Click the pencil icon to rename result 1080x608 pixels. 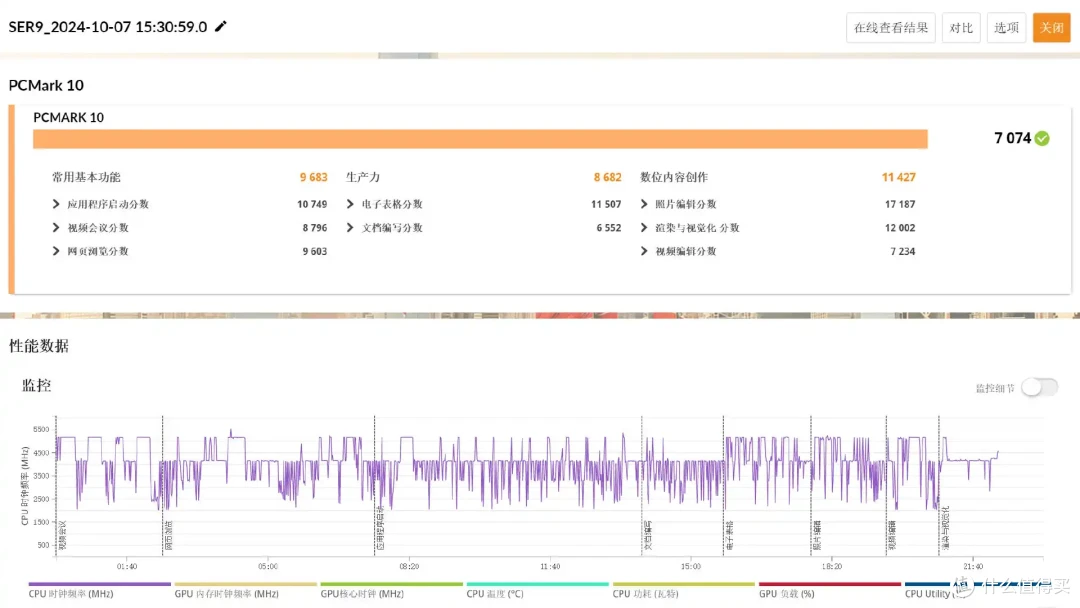220,26
